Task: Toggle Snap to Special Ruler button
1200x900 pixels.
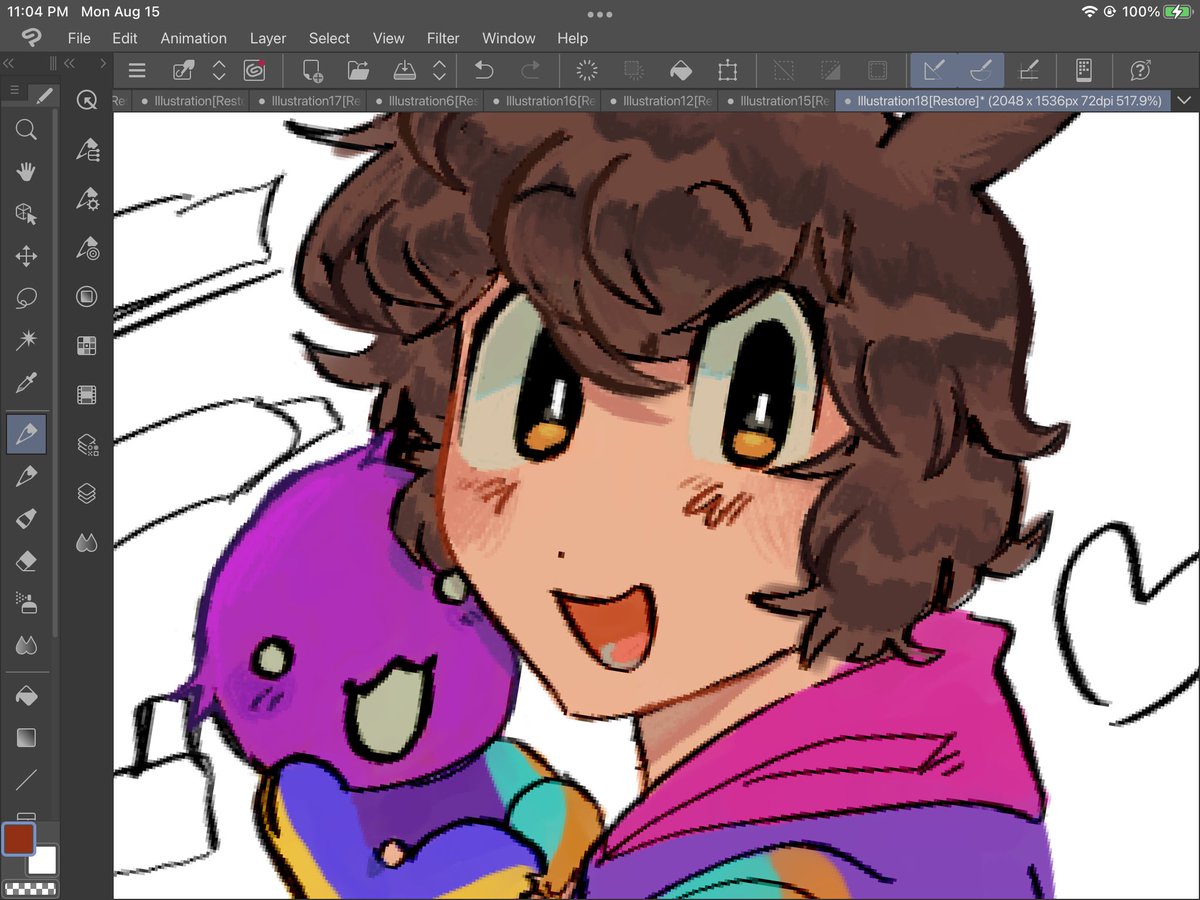Action: 979,70
